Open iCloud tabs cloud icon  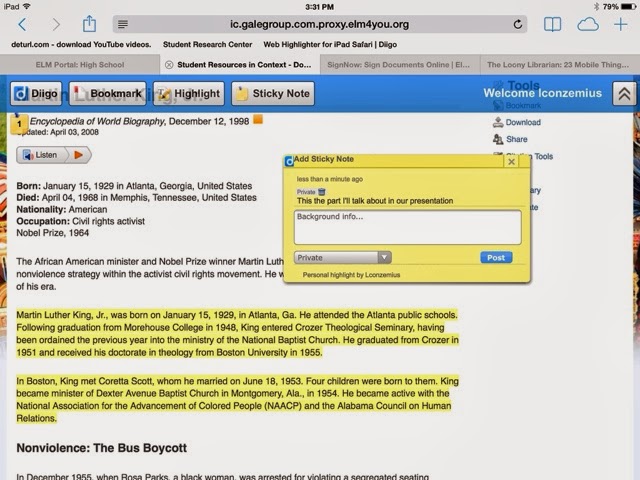[588, 24]
